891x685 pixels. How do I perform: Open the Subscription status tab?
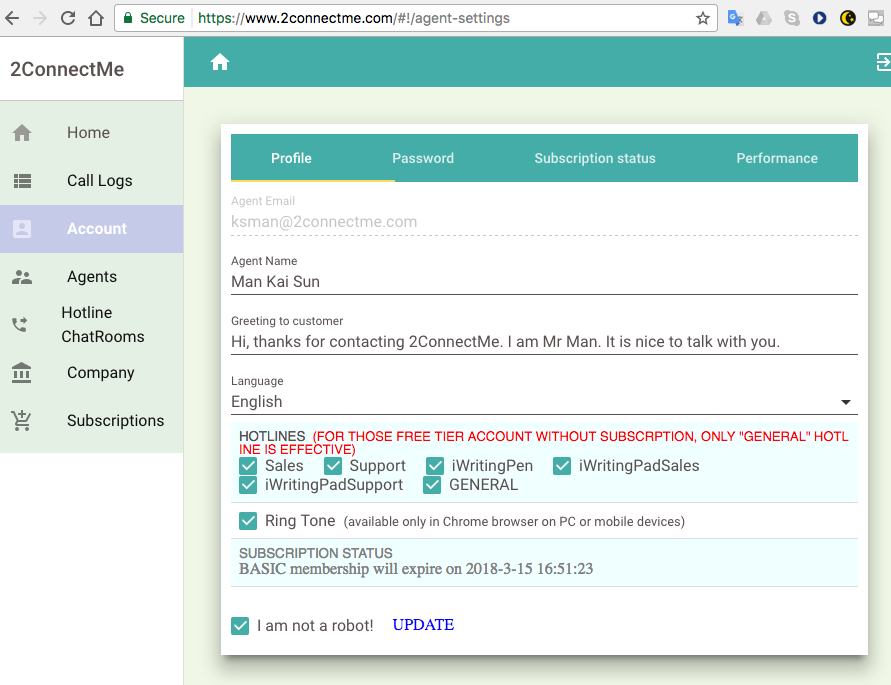(x=595, y=158)
